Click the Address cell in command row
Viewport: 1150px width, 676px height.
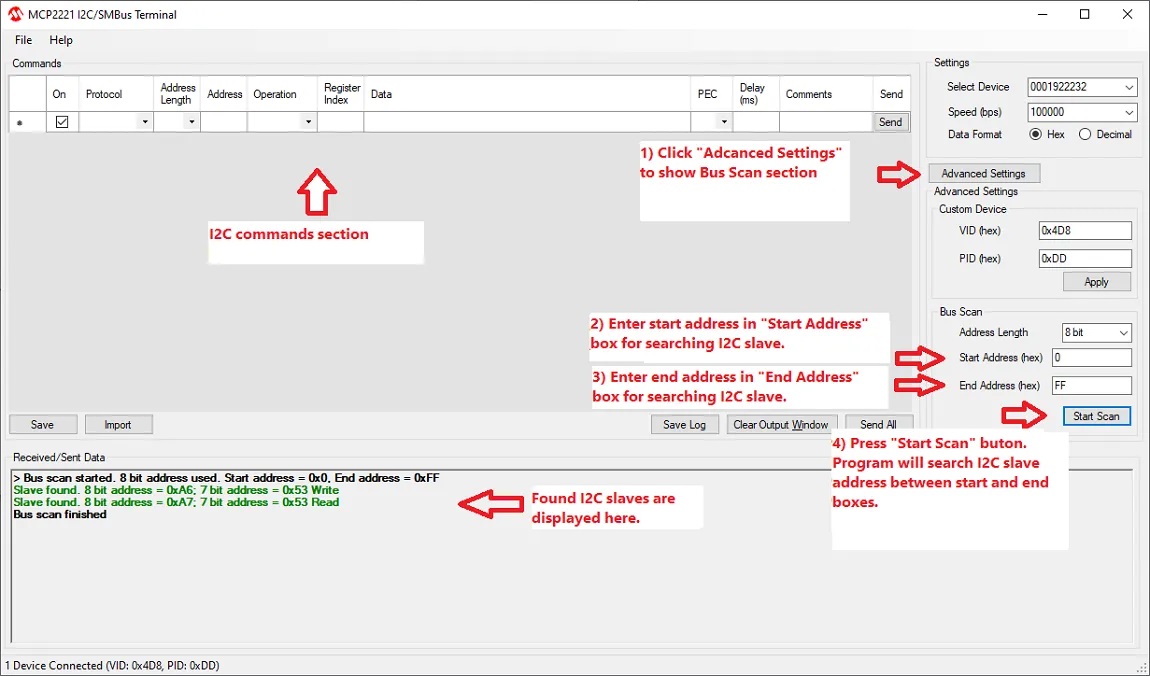tap(224, 122)
